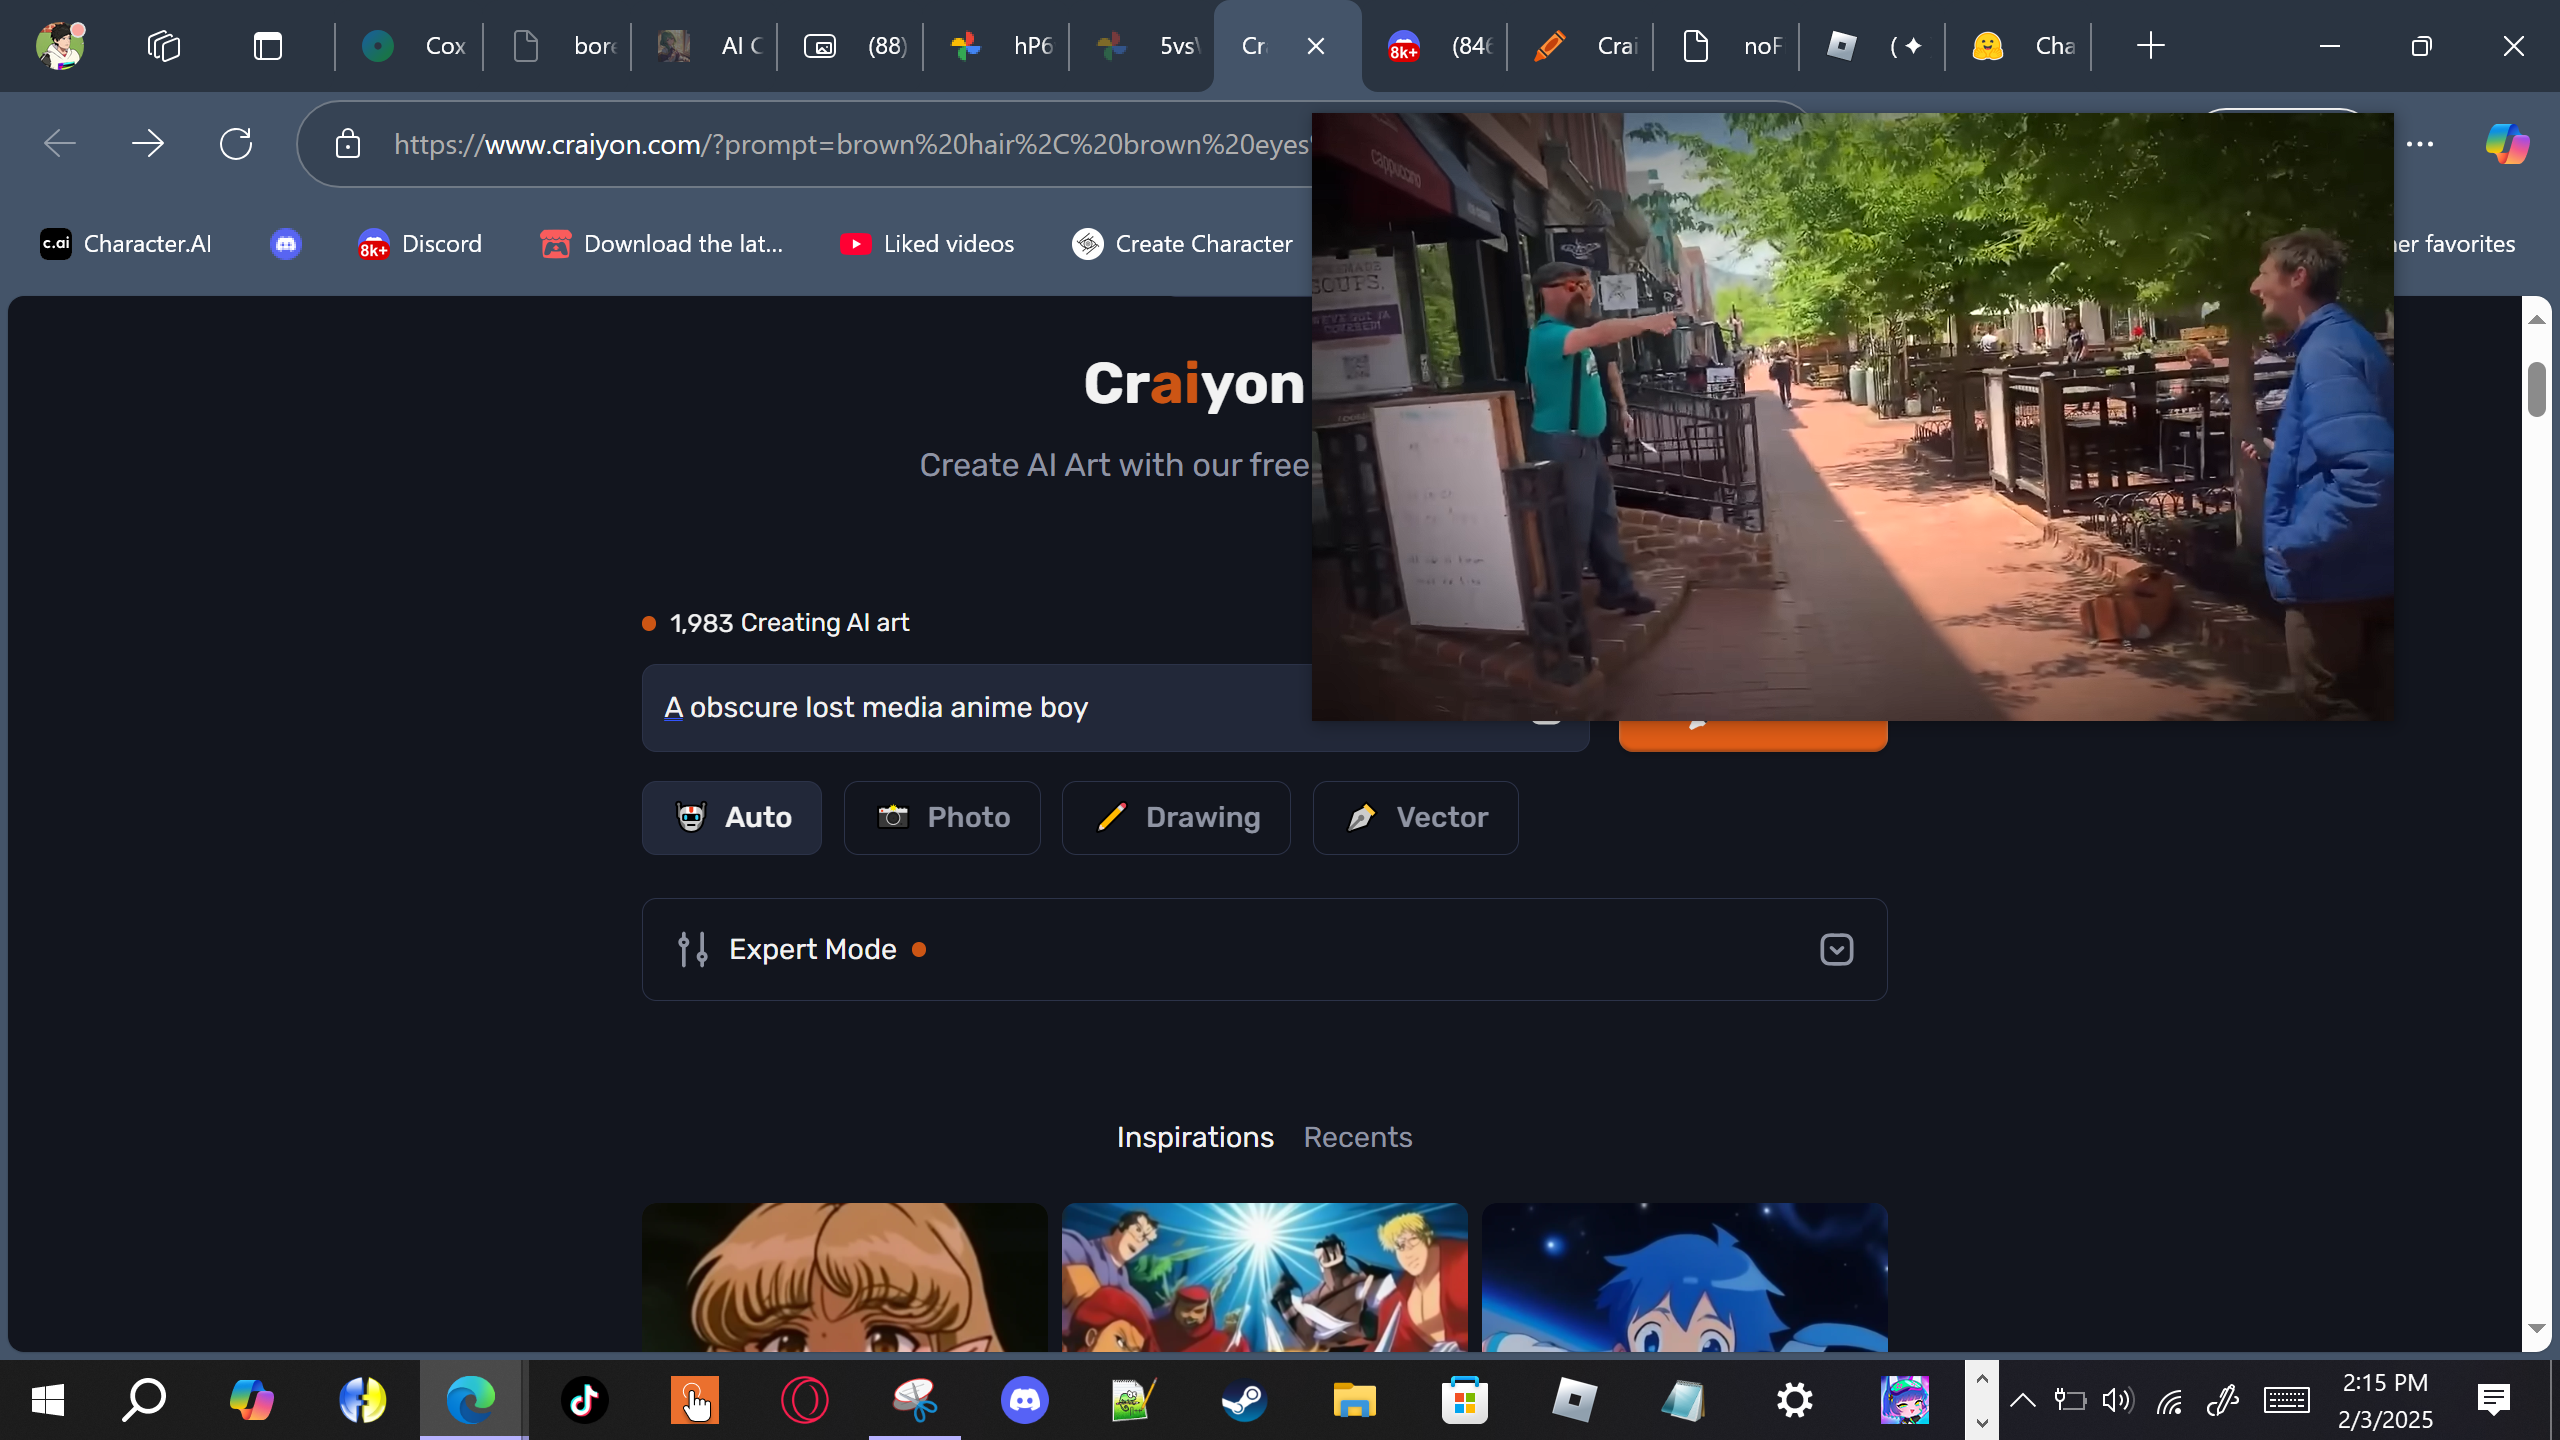Open the touch keyboard tray icon
The height and width of the screenshot is (1440, 2560).
[x=2286, y=1400]
